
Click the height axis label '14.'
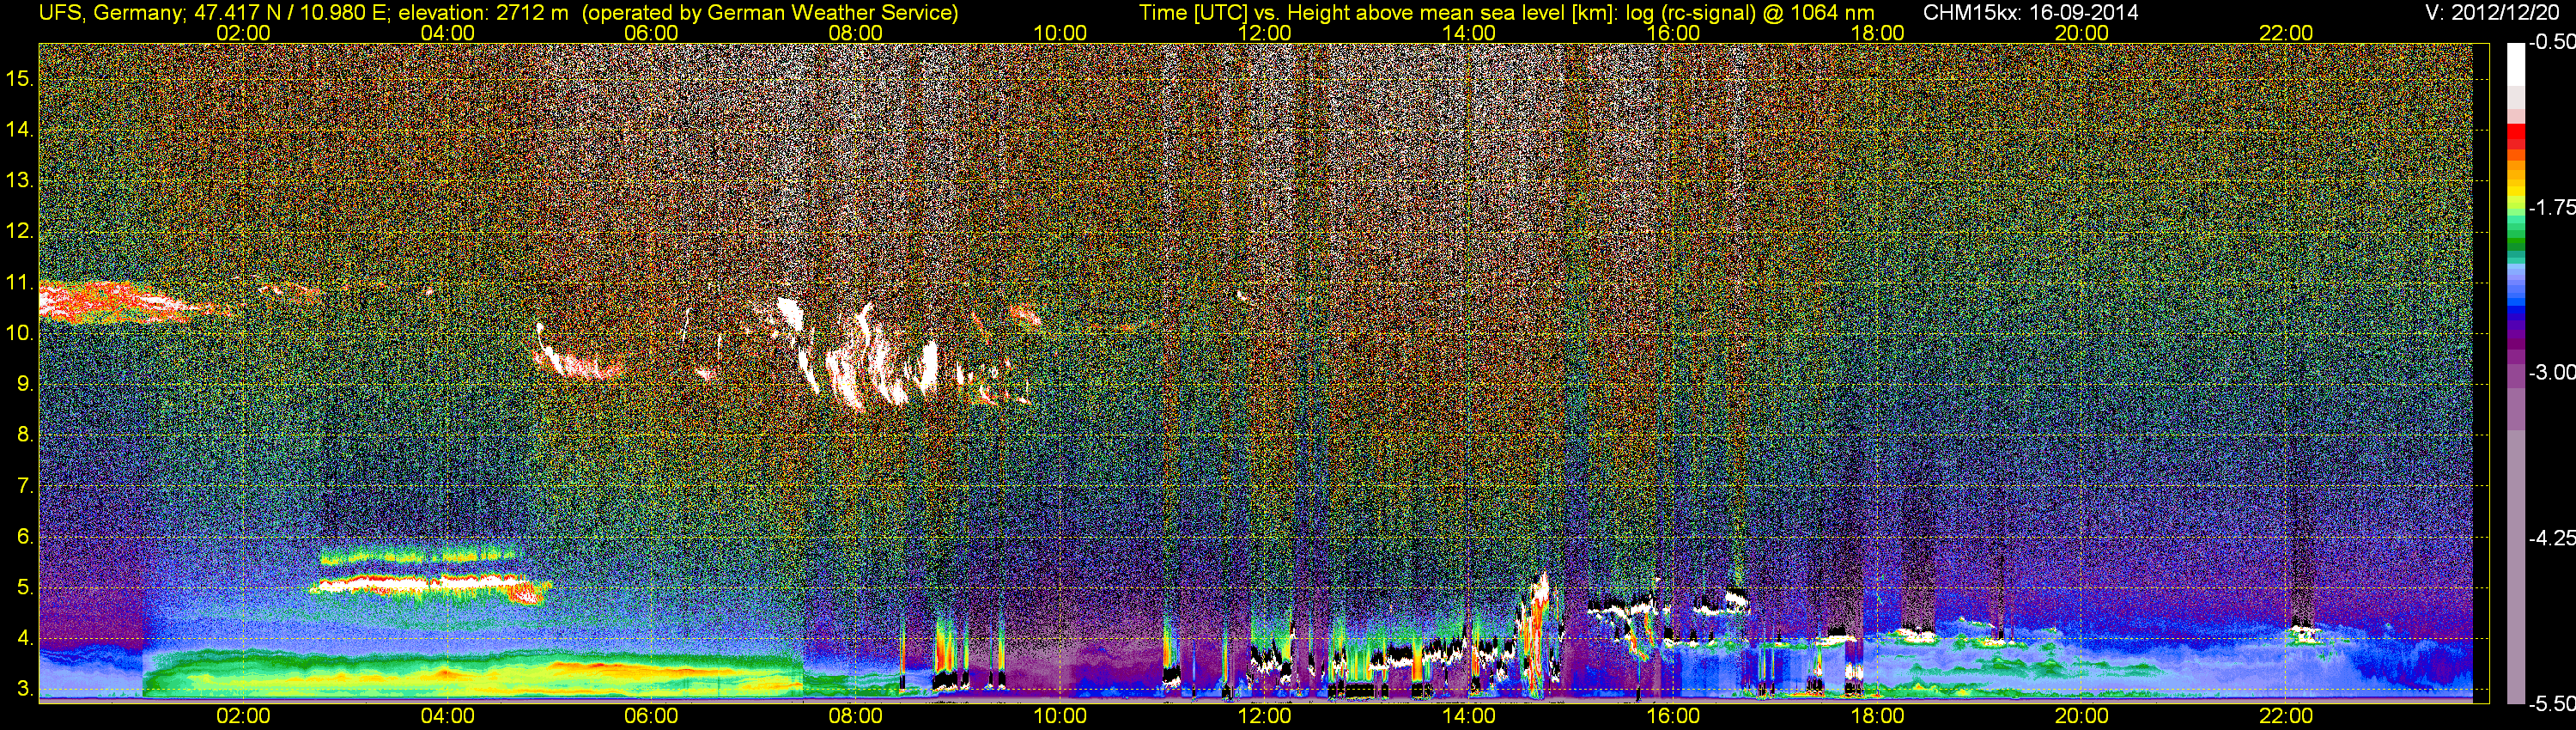coord(20,129)
